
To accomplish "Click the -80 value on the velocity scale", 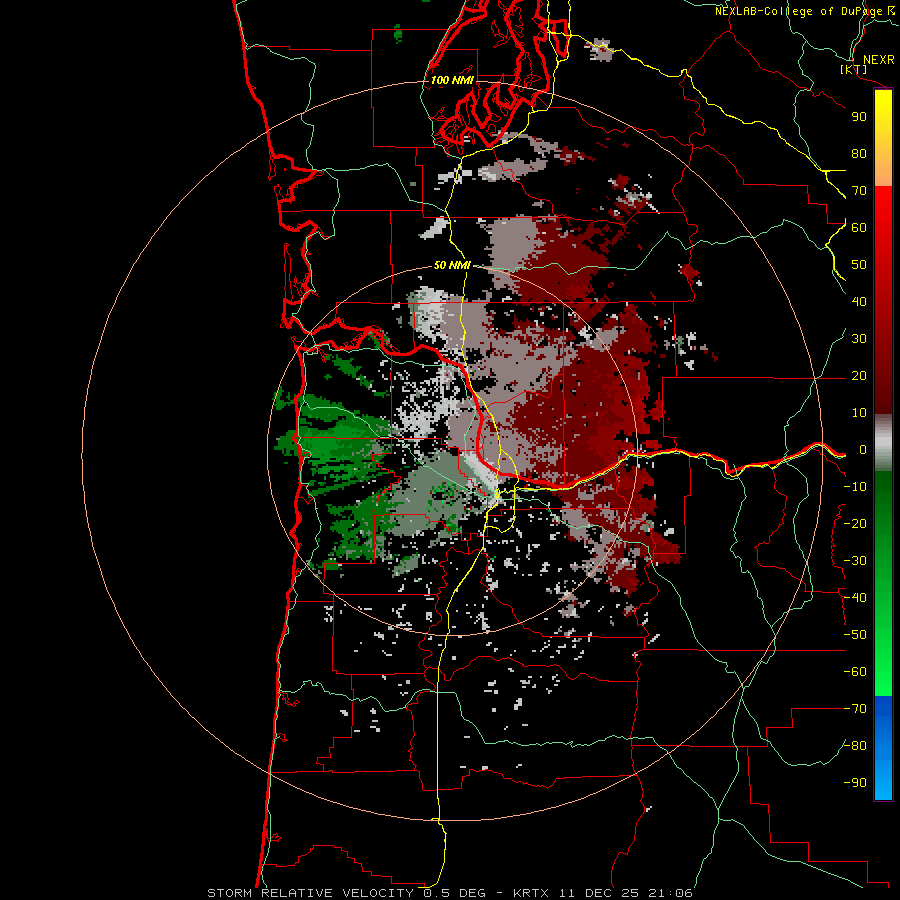I will click(x=855, y=746).
